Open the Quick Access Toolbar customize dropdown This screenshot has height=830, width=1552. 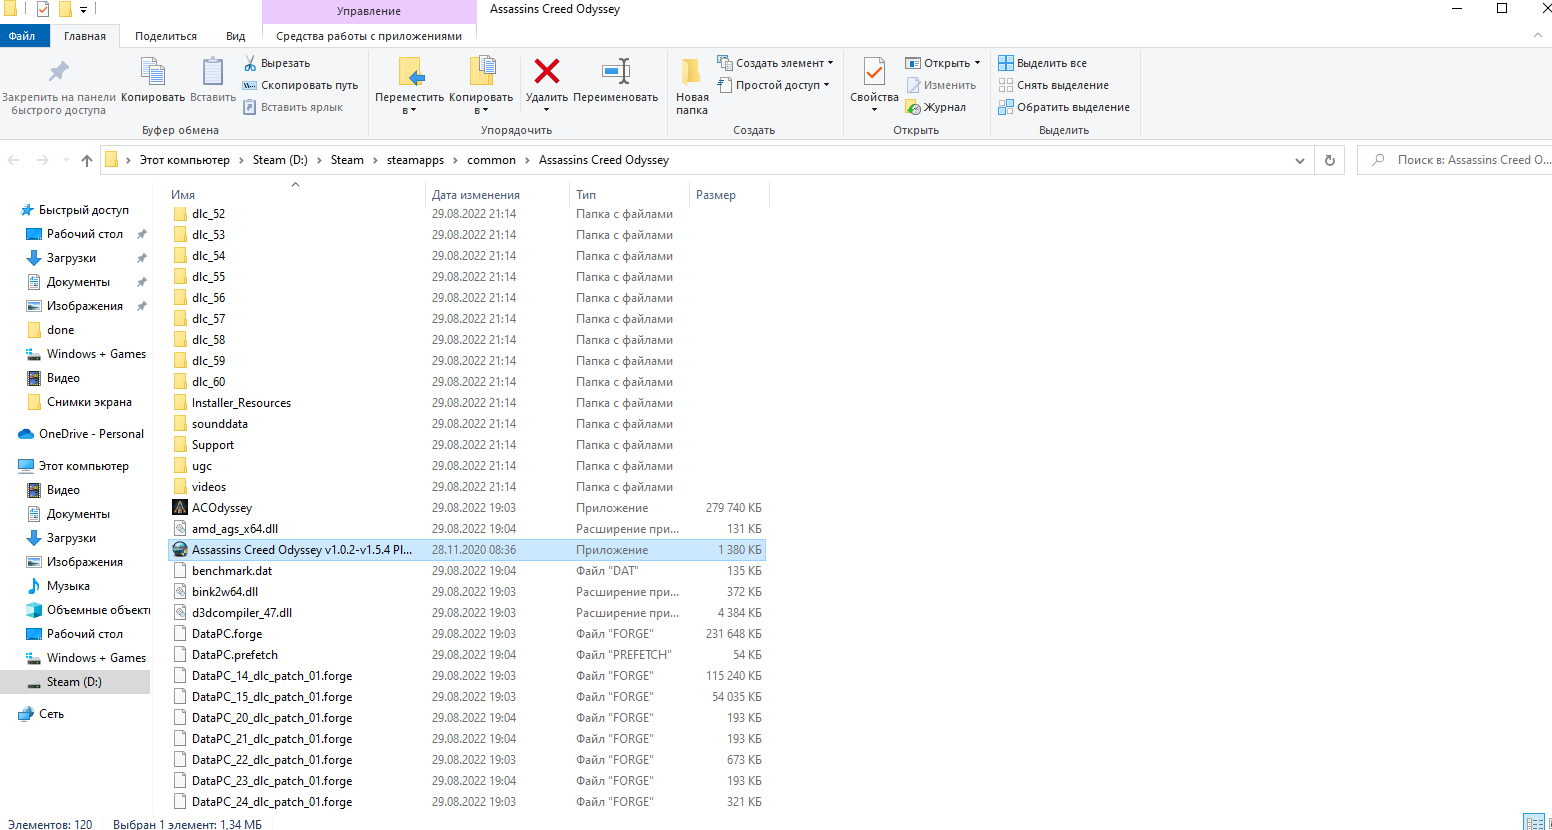coord(84,10)
